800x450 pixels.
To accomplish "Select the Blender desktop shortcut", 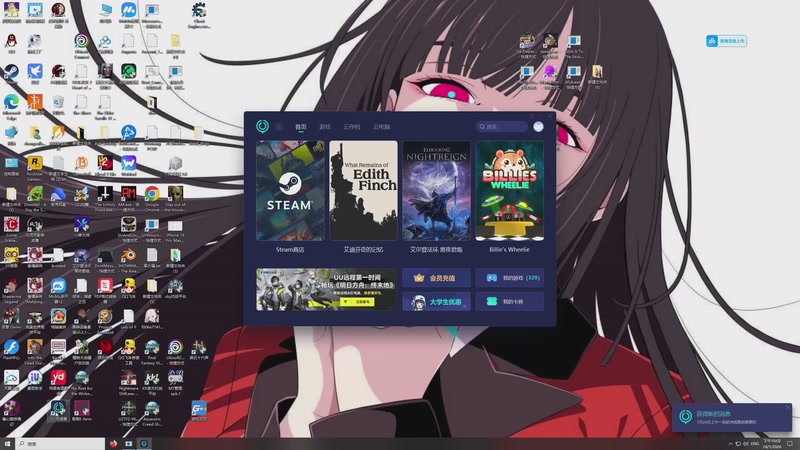I will [128, 259].
